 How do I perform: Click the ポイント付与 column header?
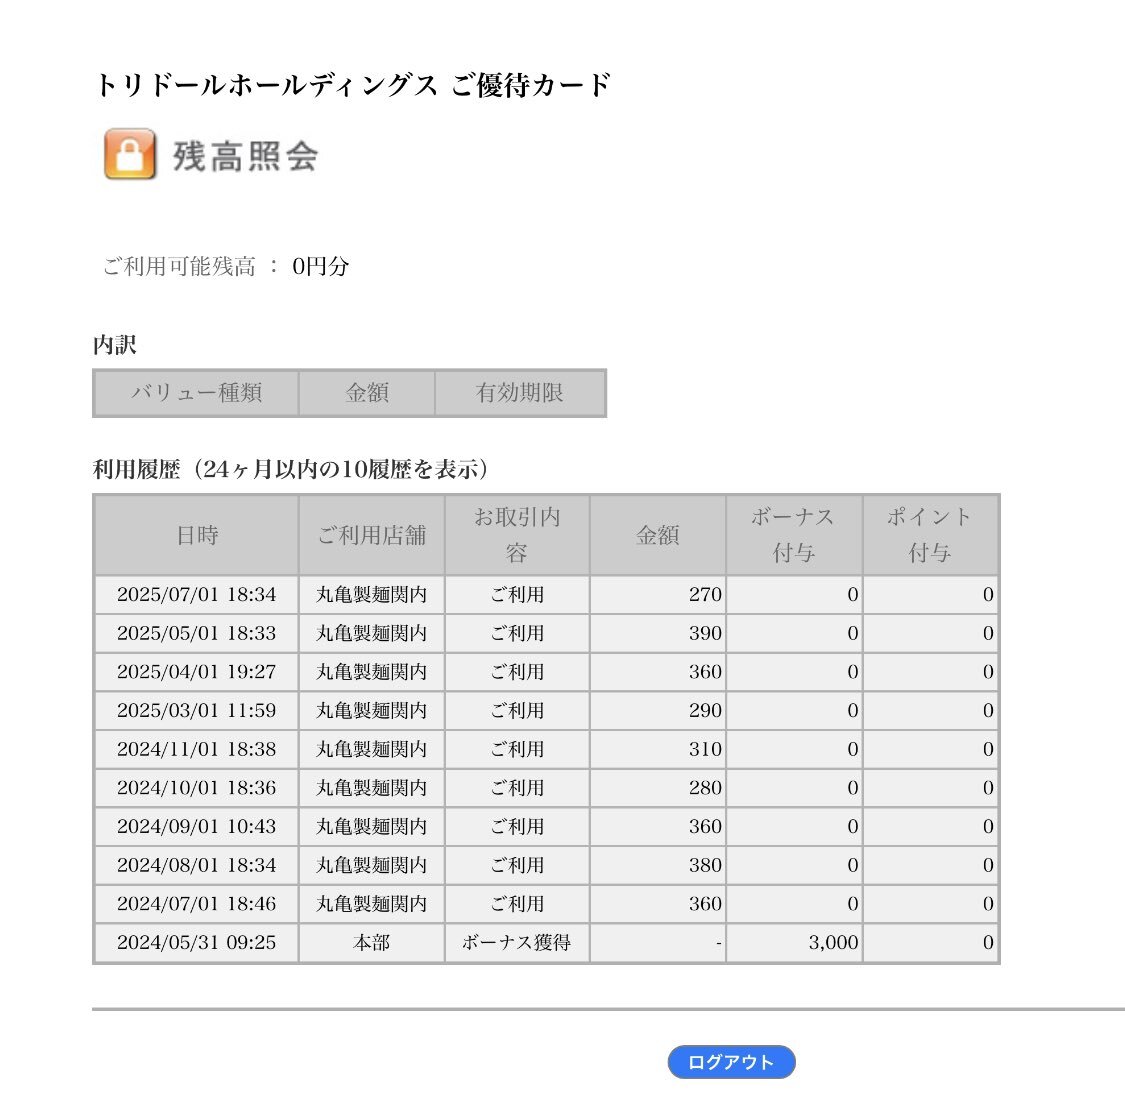[930, 535]
